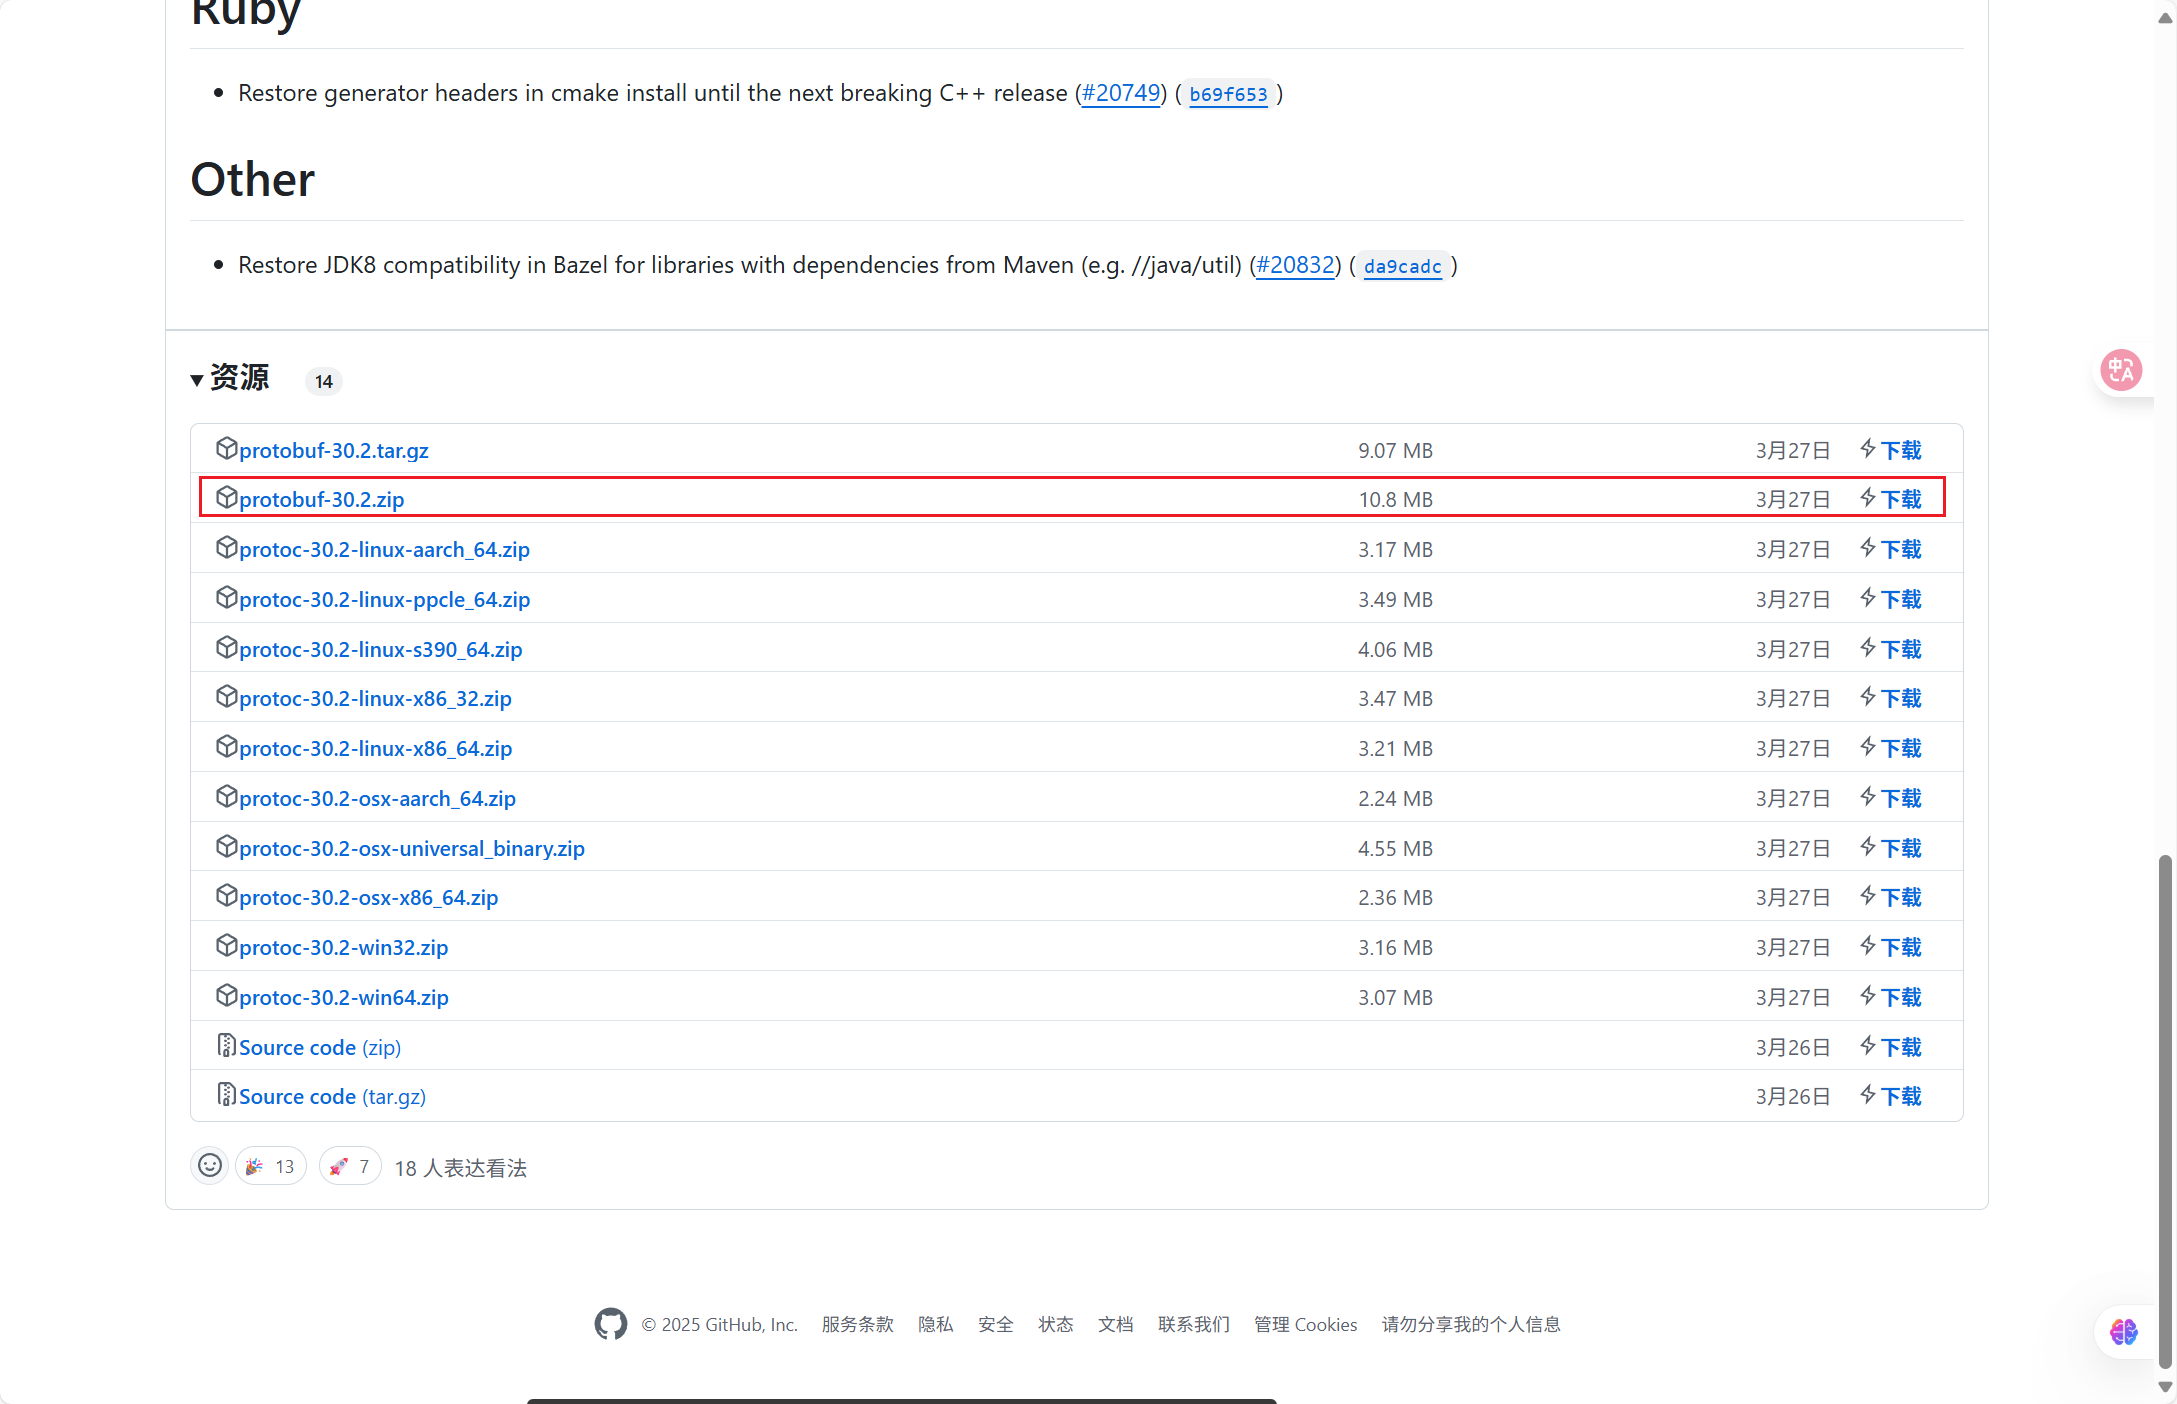2177x1404 pixels.
Task: Click package icon beside protoc-30.2-osx-universal_binary.zip
Action: click(226, 846)
